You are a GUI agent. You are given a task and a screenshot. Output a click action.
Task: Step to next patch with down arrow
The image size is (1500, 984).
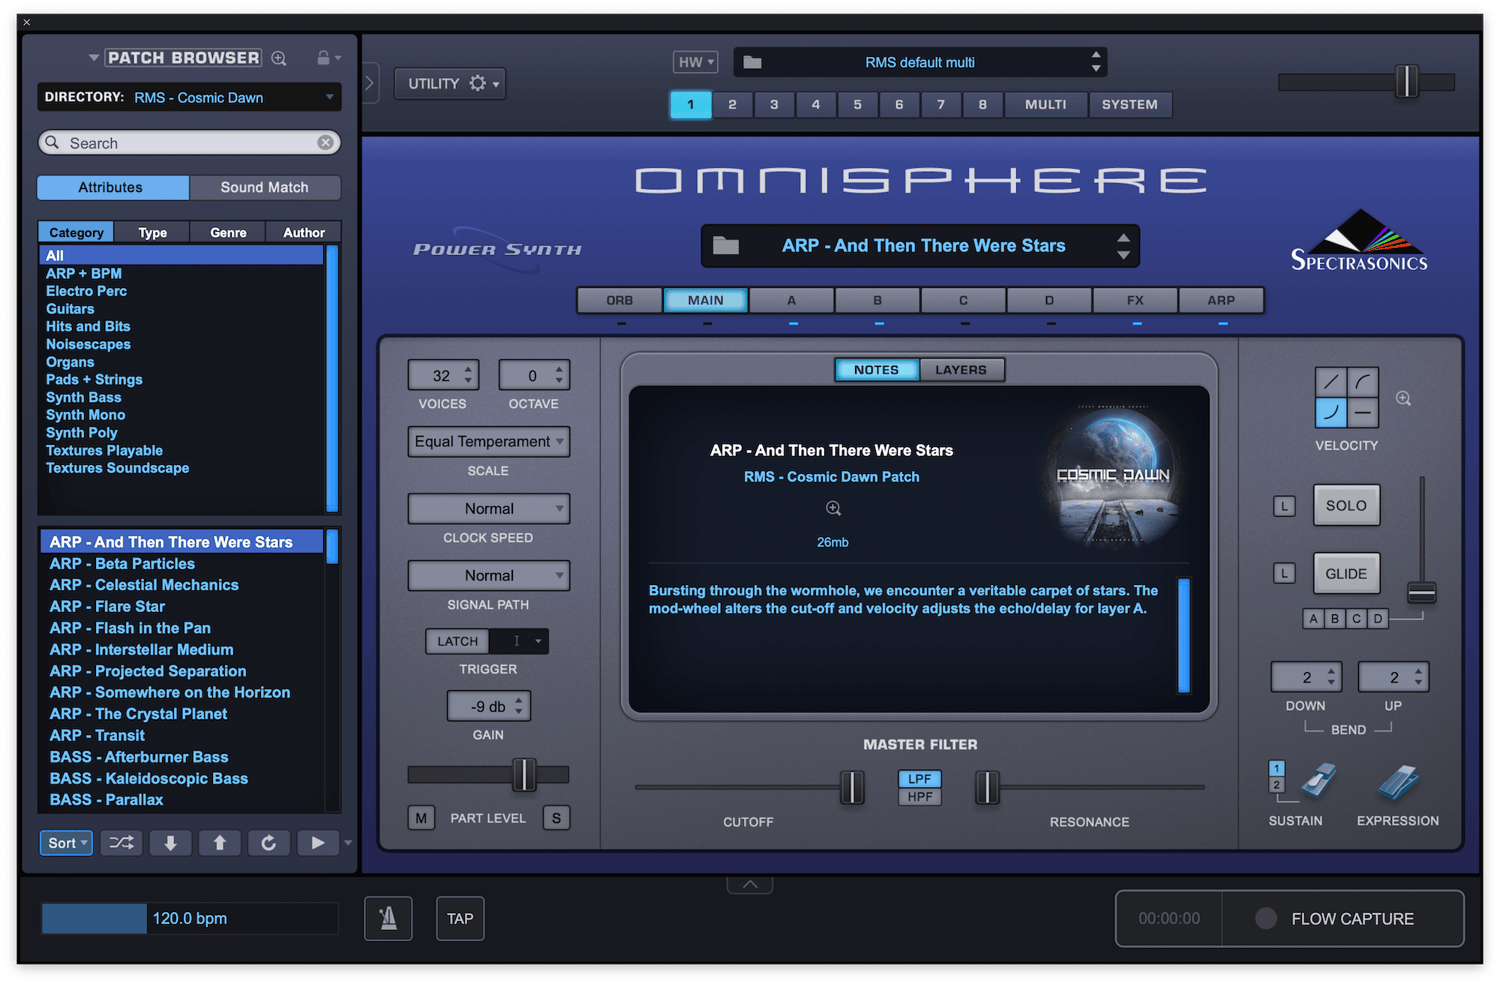coord(171,843)
